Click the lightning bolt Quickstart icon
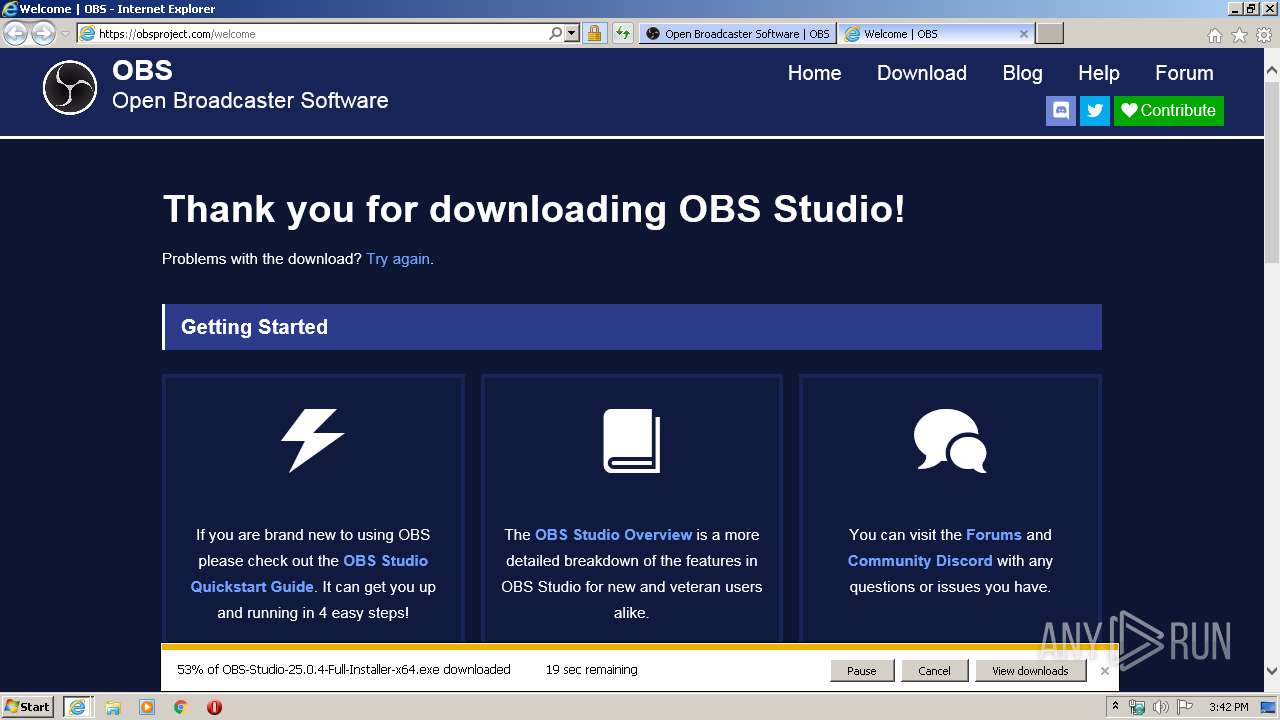The width and height of the screenshot is (1280, 720). tap(313, 440)
